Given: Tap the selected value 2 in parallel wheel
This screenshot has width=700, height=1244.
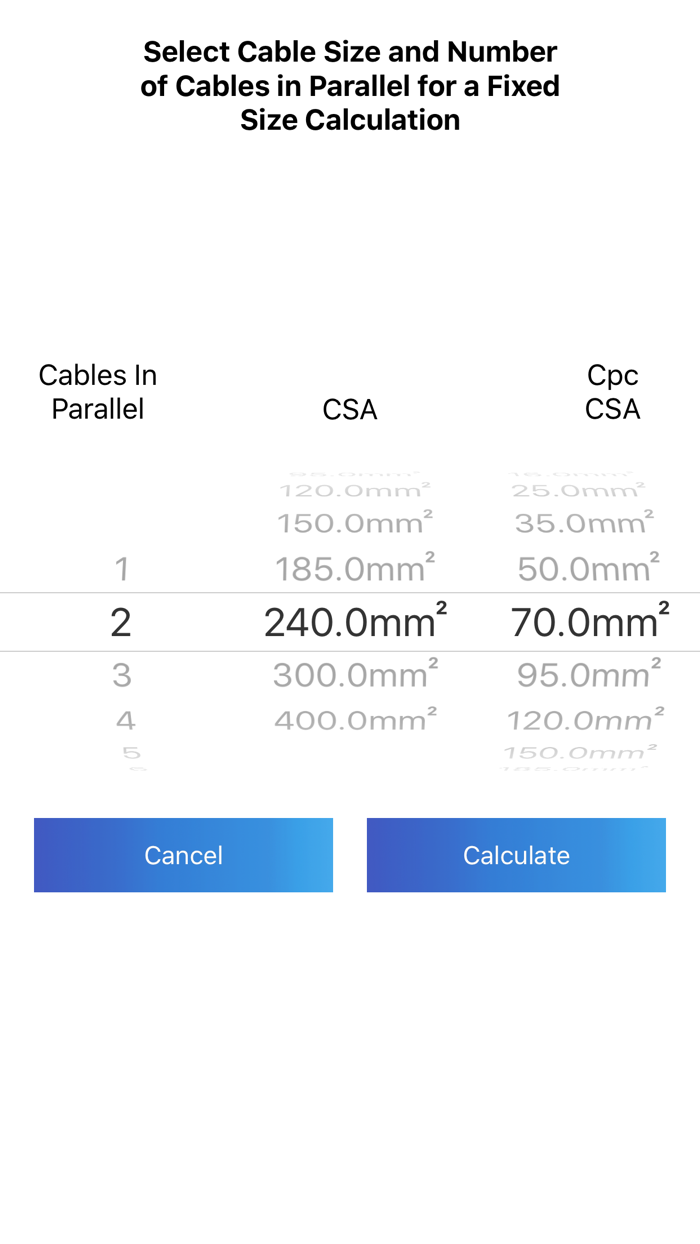Looking at the screenshot, I should (x=121, y=621).
